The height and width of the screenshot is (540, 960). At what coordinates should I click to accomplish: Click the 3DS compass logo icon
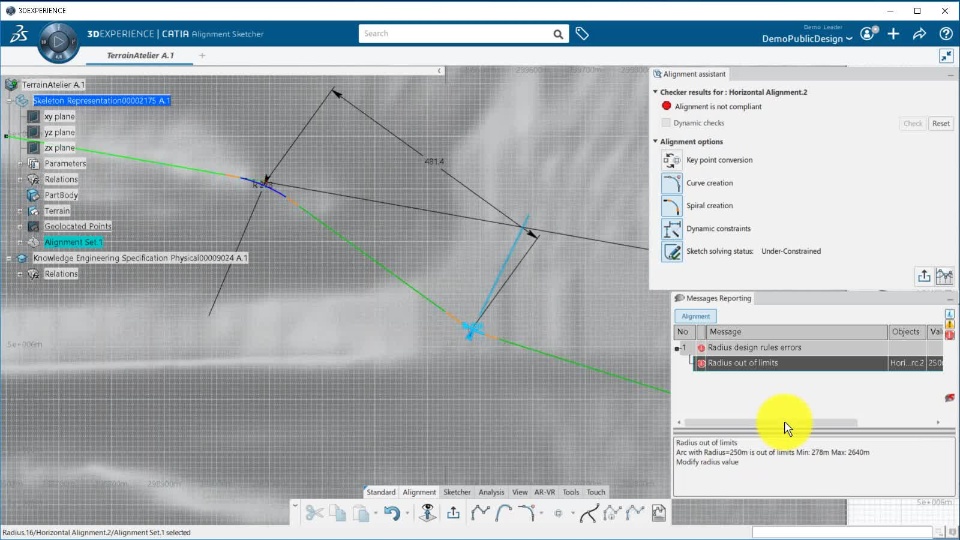[x=18, y=34]
